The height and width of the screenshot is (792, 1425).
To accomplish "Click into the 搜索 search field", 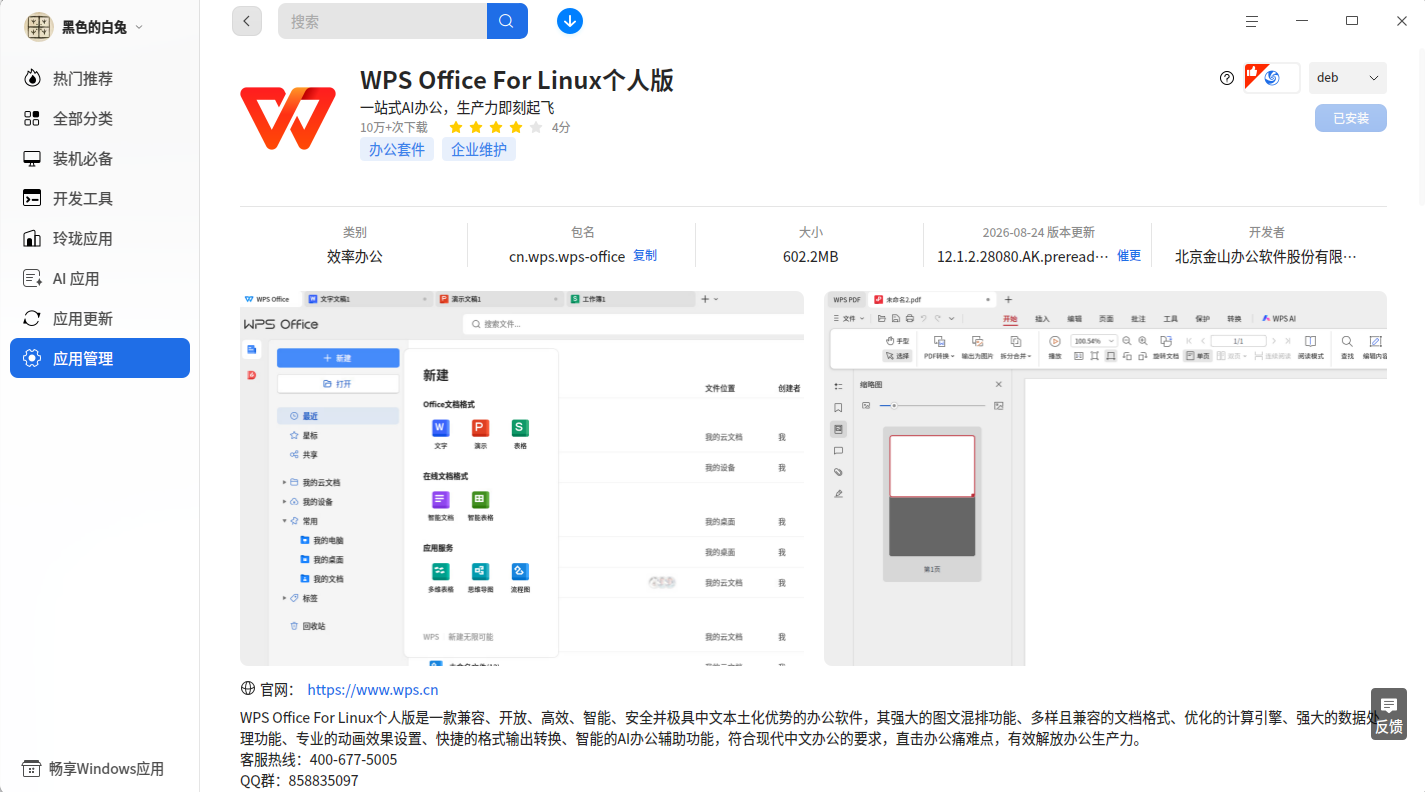I will (x=382, y=21).
